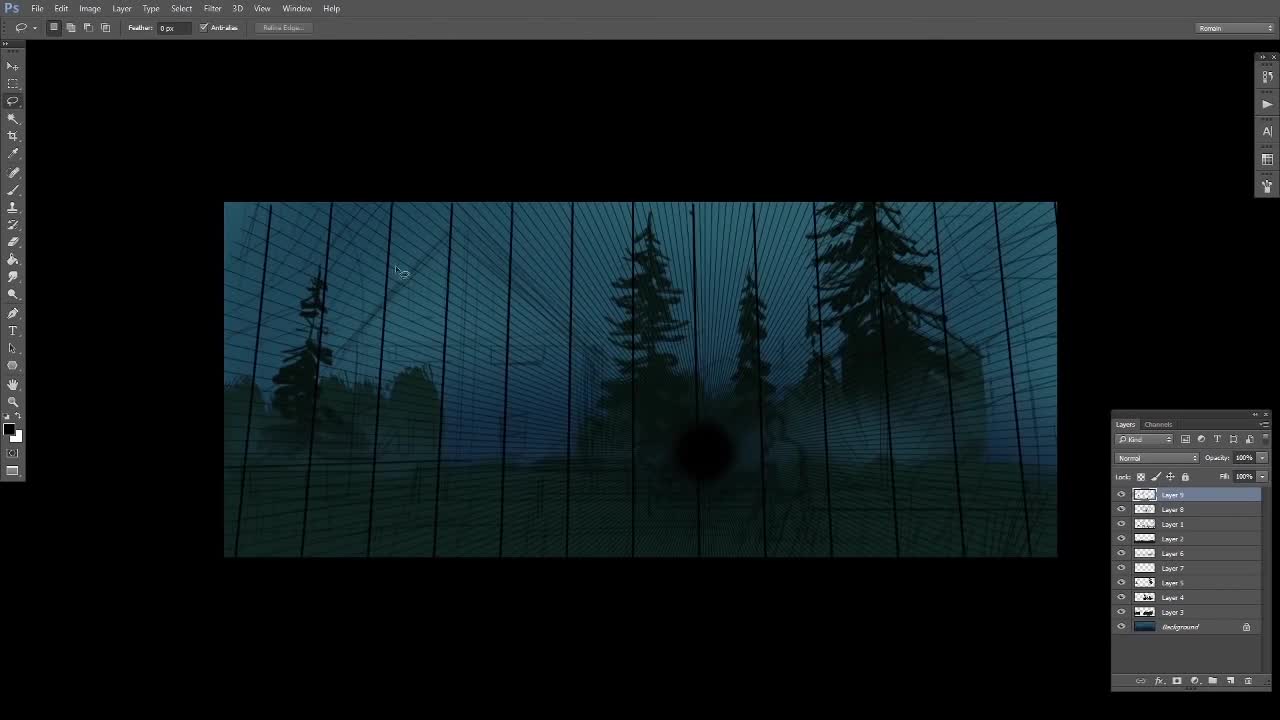Viewport: 1280px width, 720px height.
Task: Select the Hand tool
Action: click(x=13, y=385)
